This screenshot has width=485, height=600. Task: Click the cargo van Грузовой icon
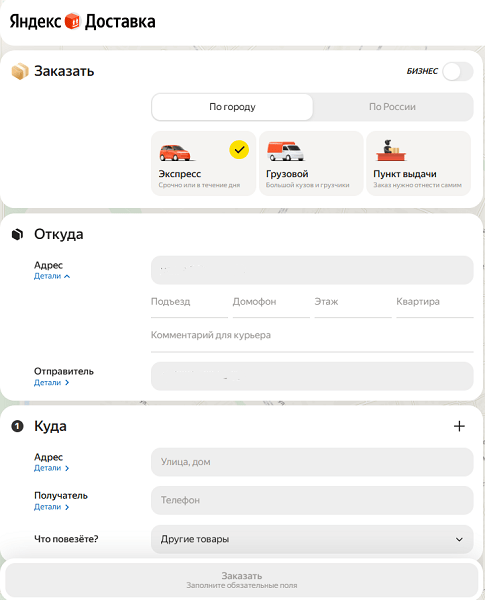[286, 151]
